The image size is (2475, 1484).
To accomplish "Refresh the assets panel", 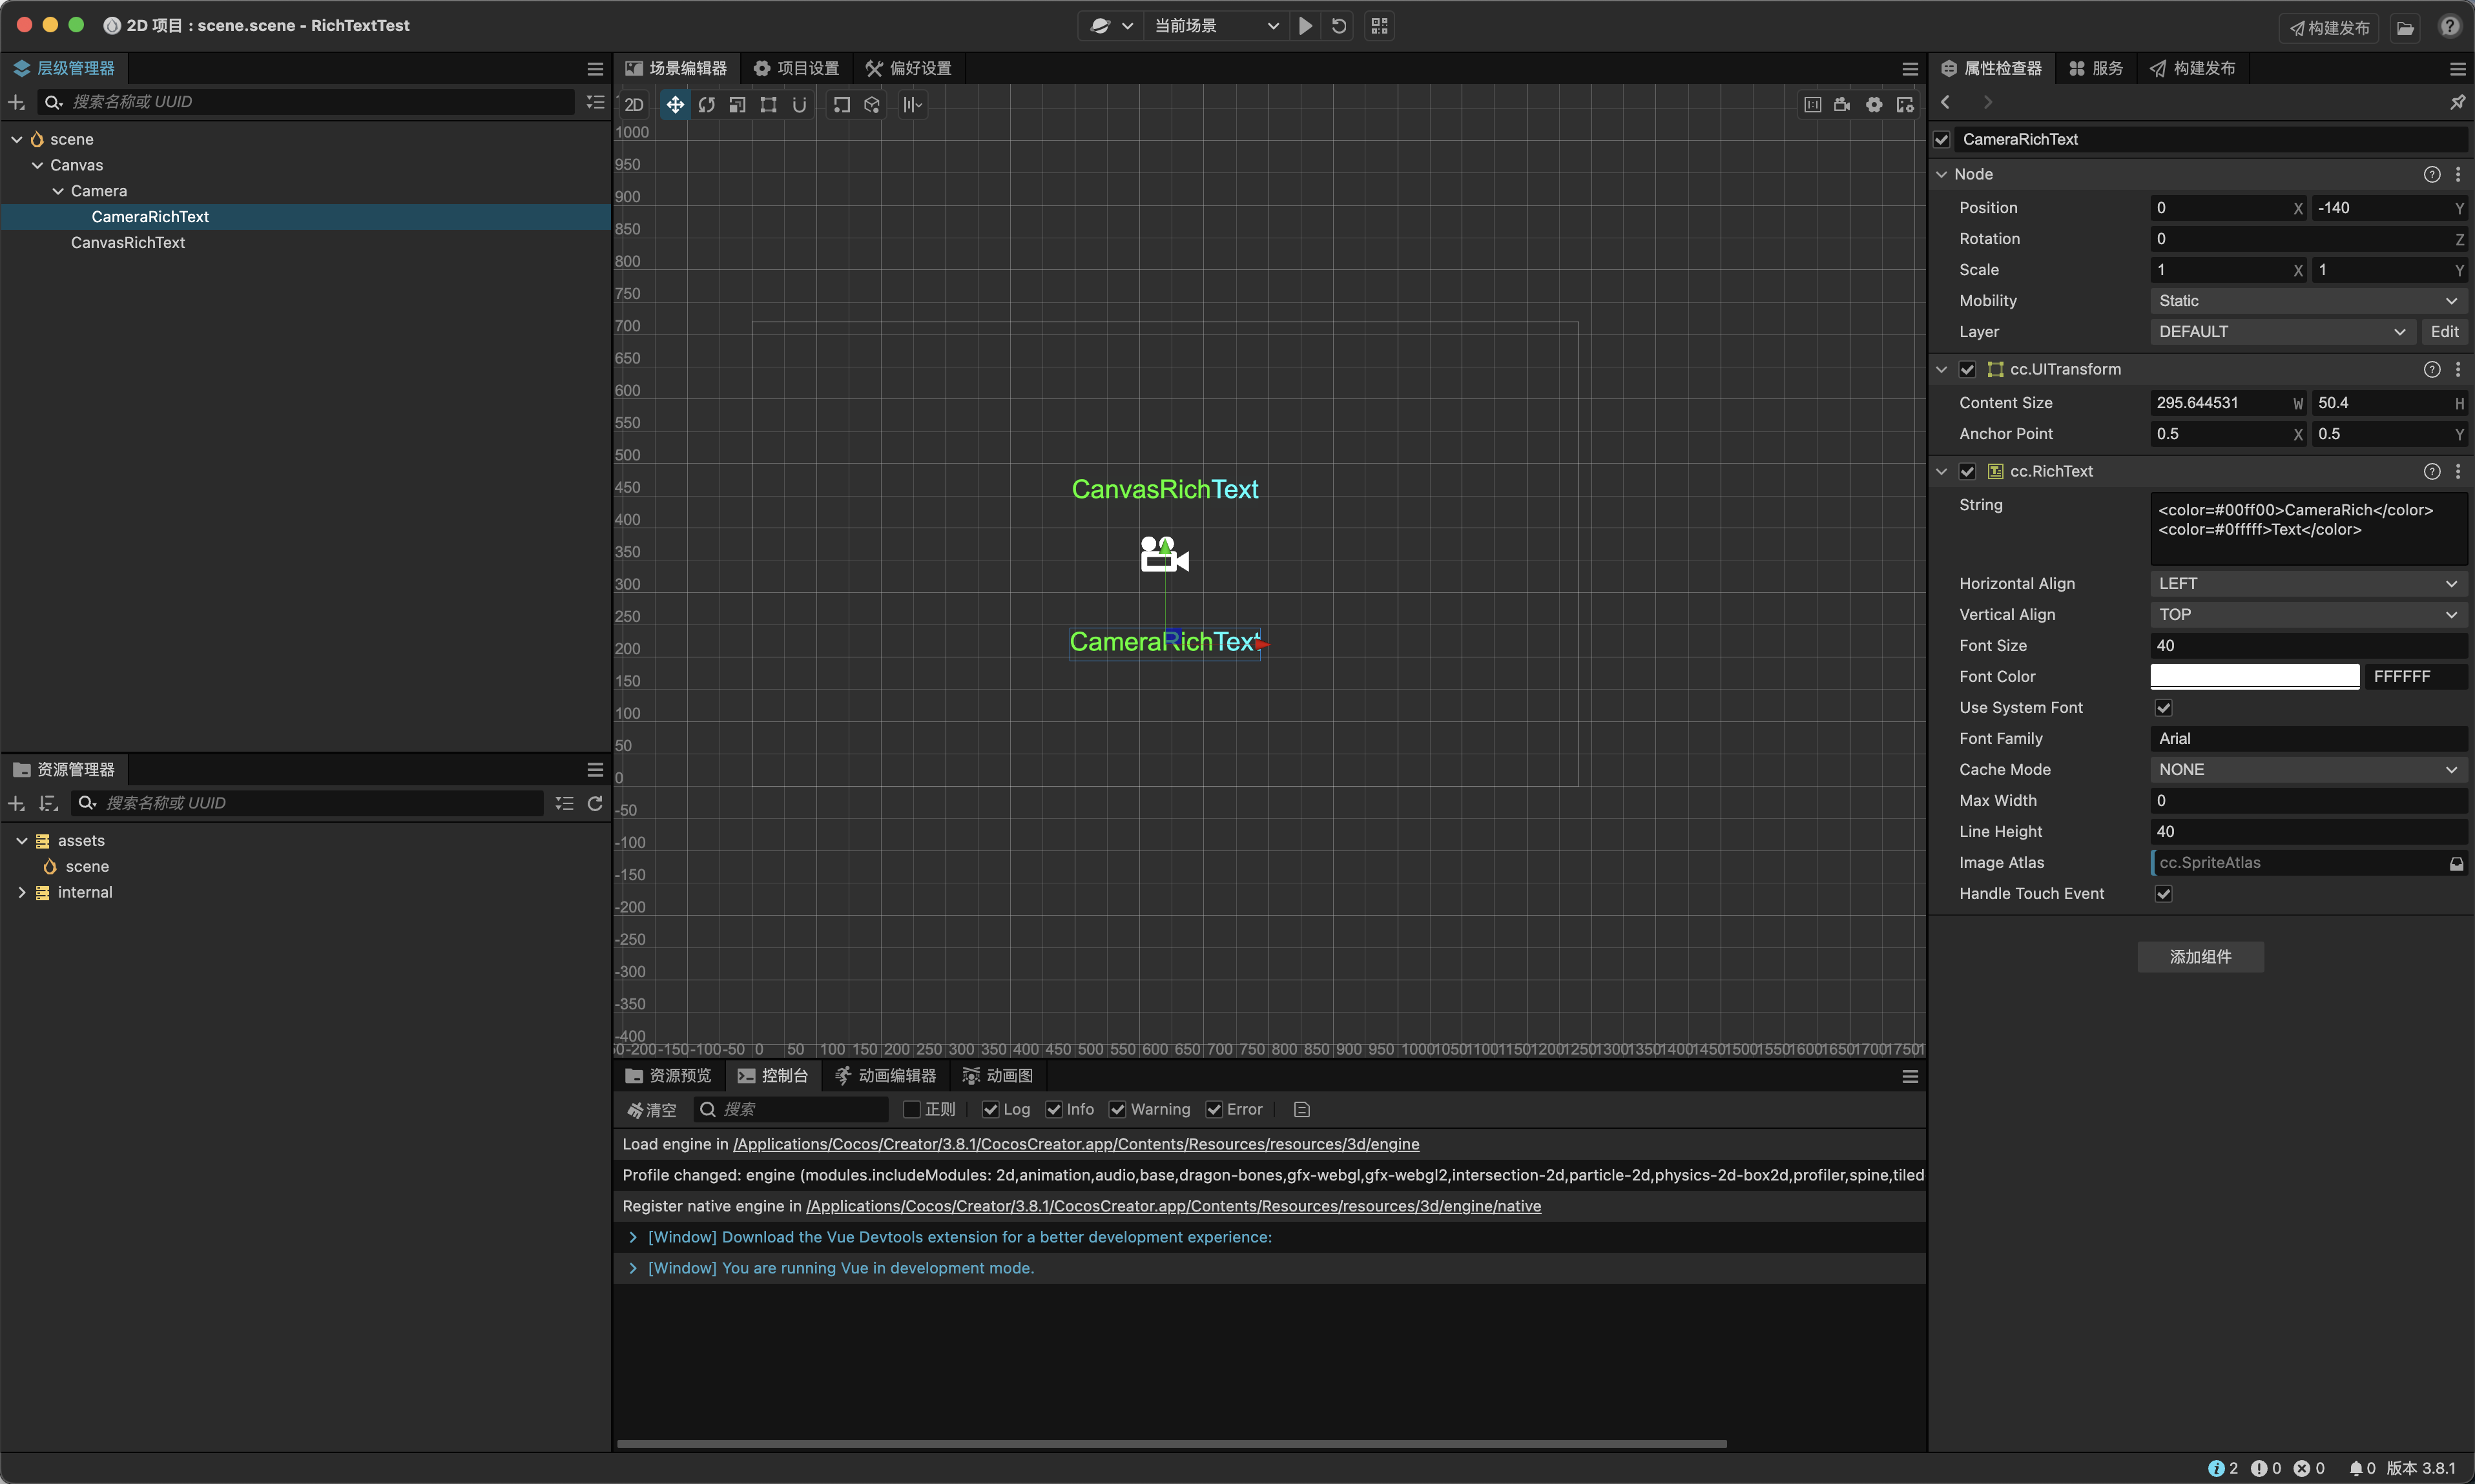I will pyautogui.click(x=595, y=803).
